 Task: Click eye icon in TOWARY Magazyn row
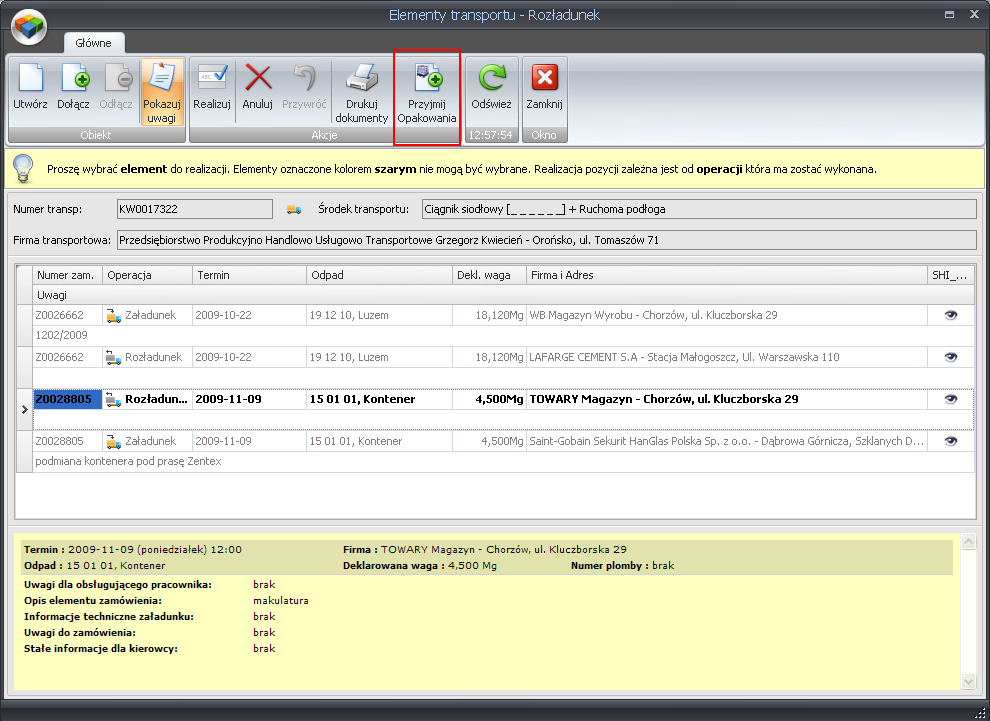[951, 399]
